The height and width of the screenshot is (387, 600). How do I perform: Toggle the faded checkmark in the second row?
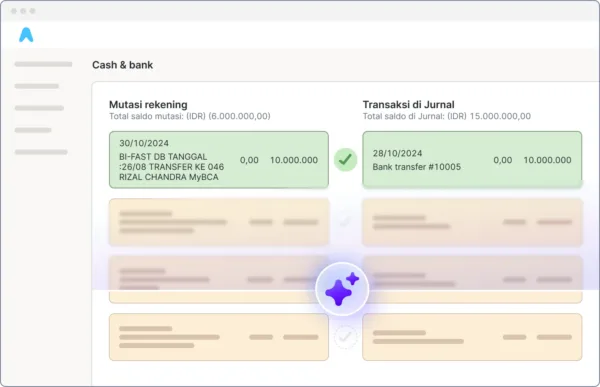(x=346, y=221)
